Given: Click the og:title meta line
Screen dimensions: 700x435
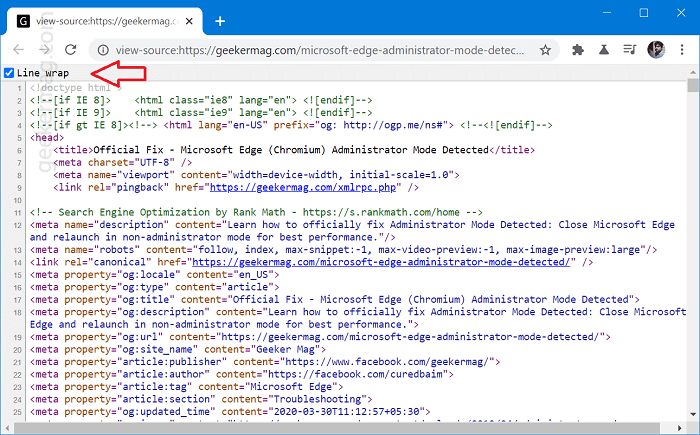Looking at the screenshot, I should pyautogui.click(x=335, y=300).
